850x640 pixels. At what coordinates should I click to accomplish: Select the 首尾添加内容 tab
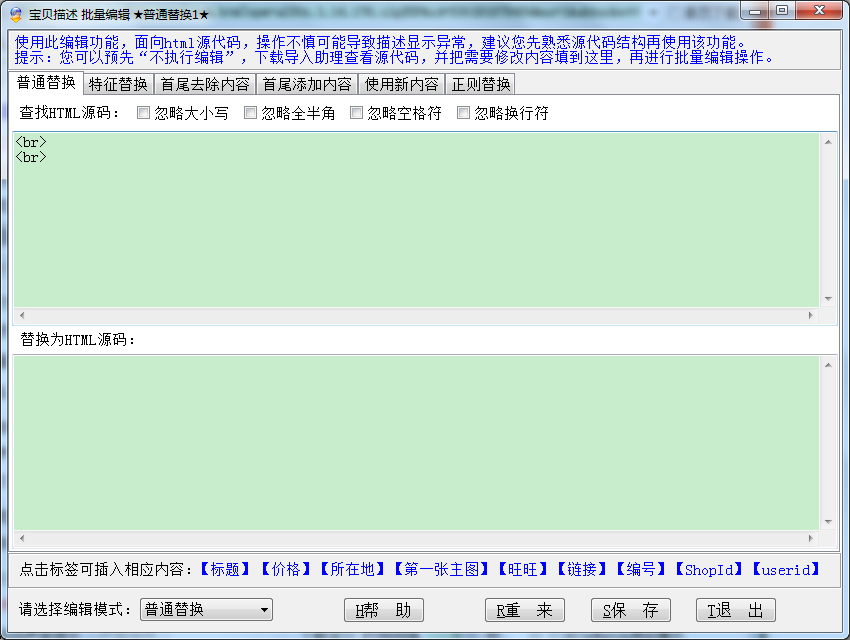tap(307, 84)
